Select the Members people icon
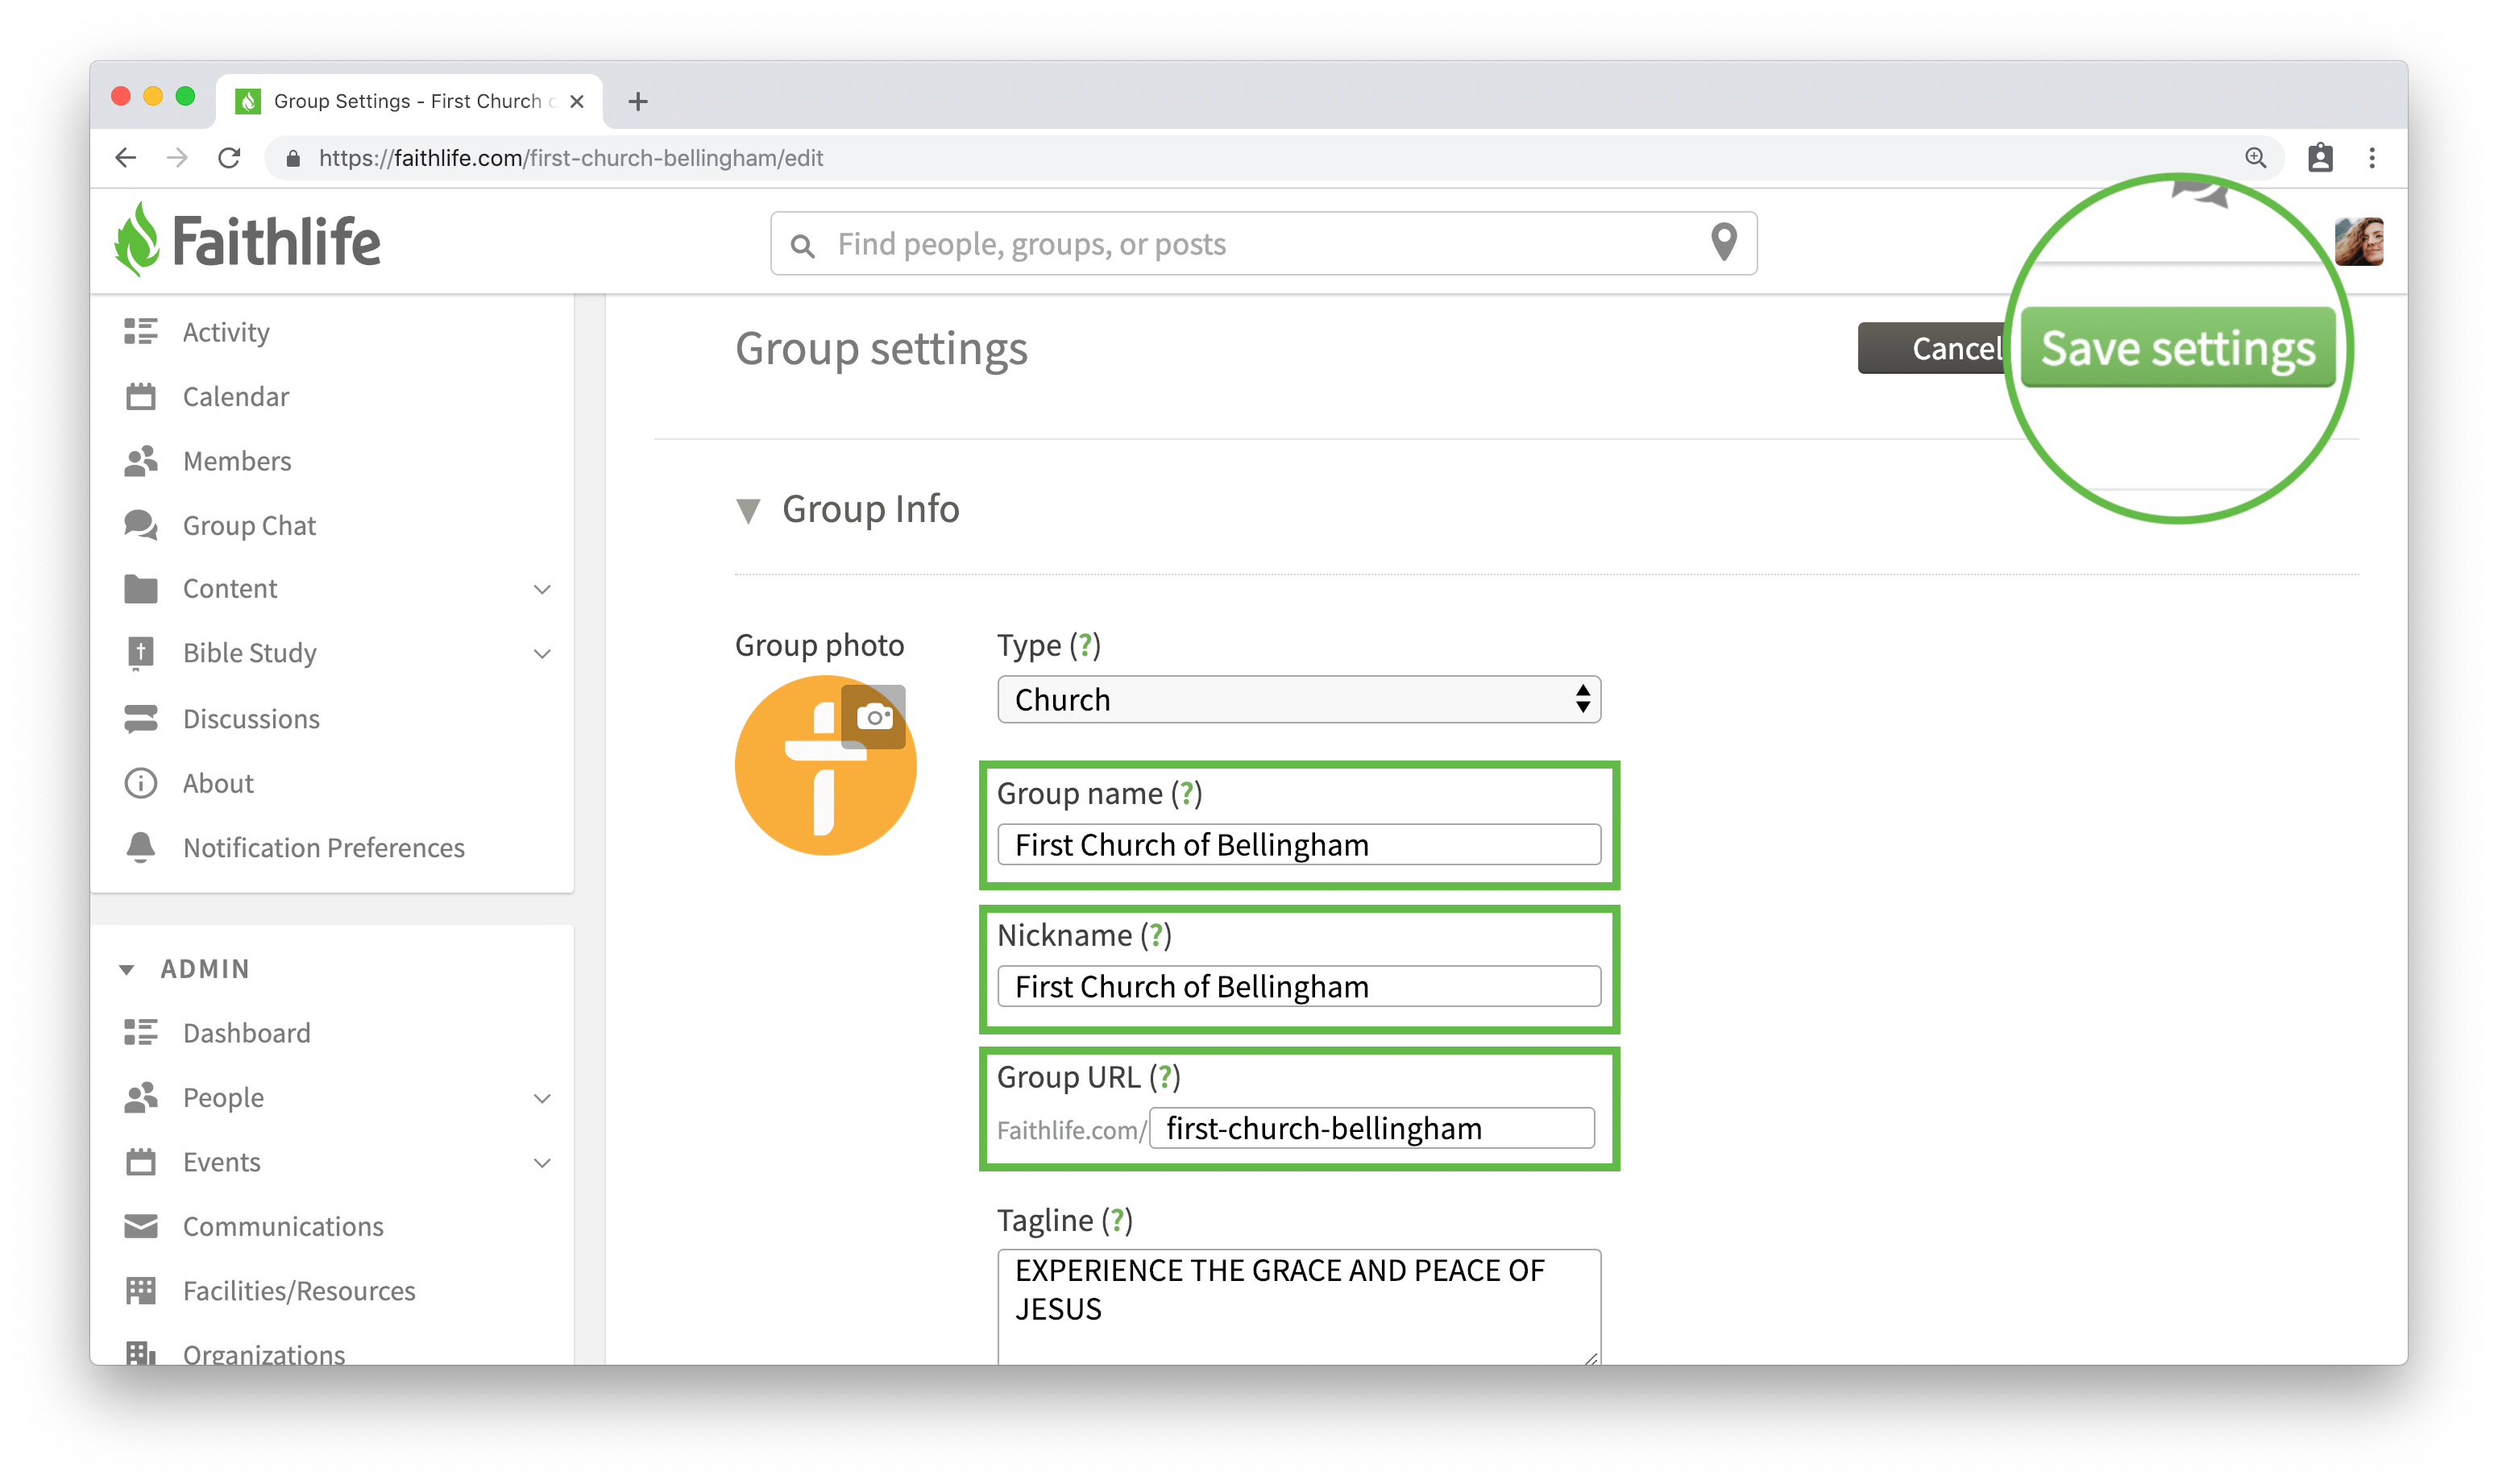This screenshot has width=2498, height=1484. [x=140, y=461]
